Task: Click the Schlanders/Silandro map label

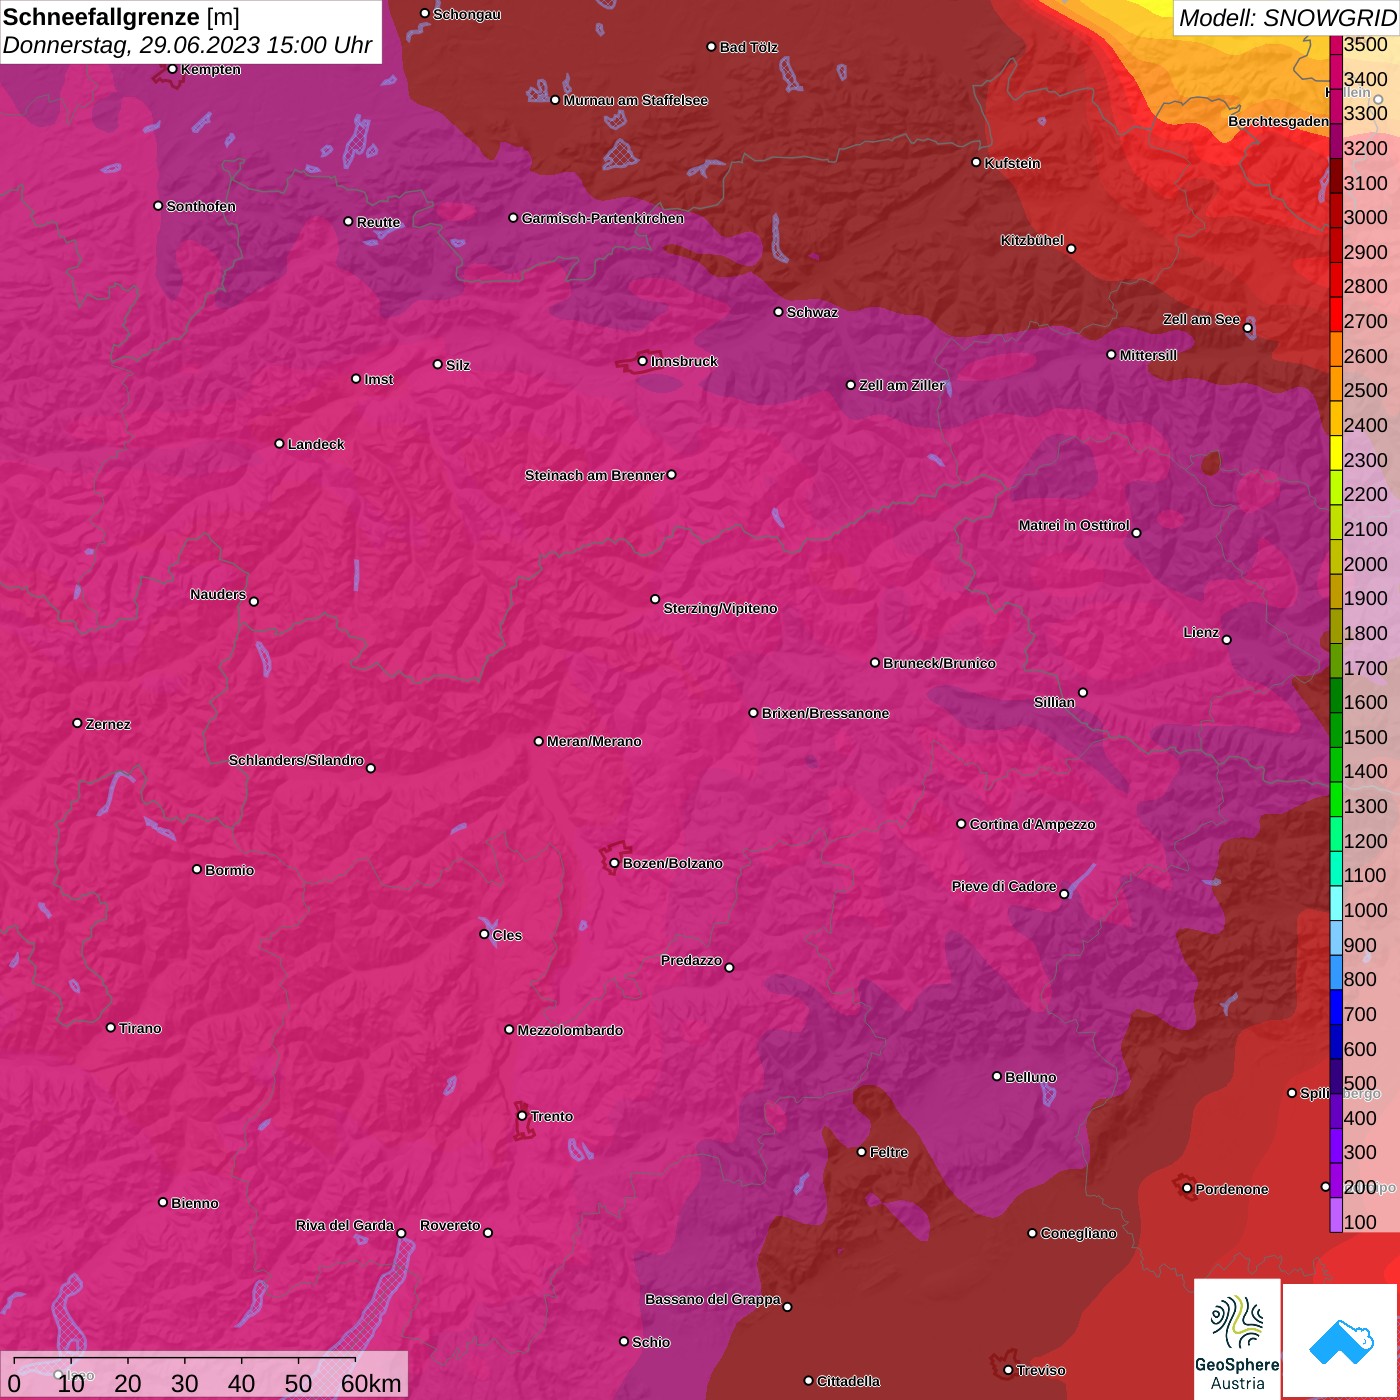Action: (296, 760)
